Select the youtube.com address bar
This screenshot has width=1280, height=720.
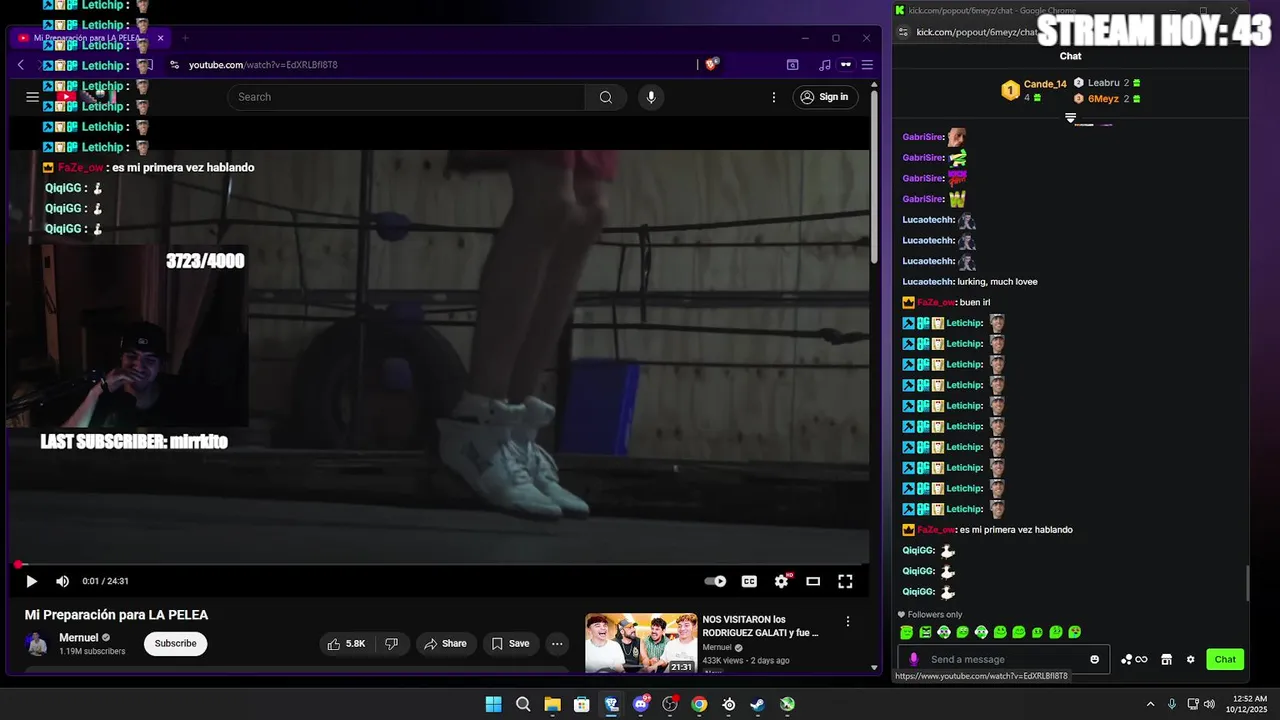pos(430,65)
